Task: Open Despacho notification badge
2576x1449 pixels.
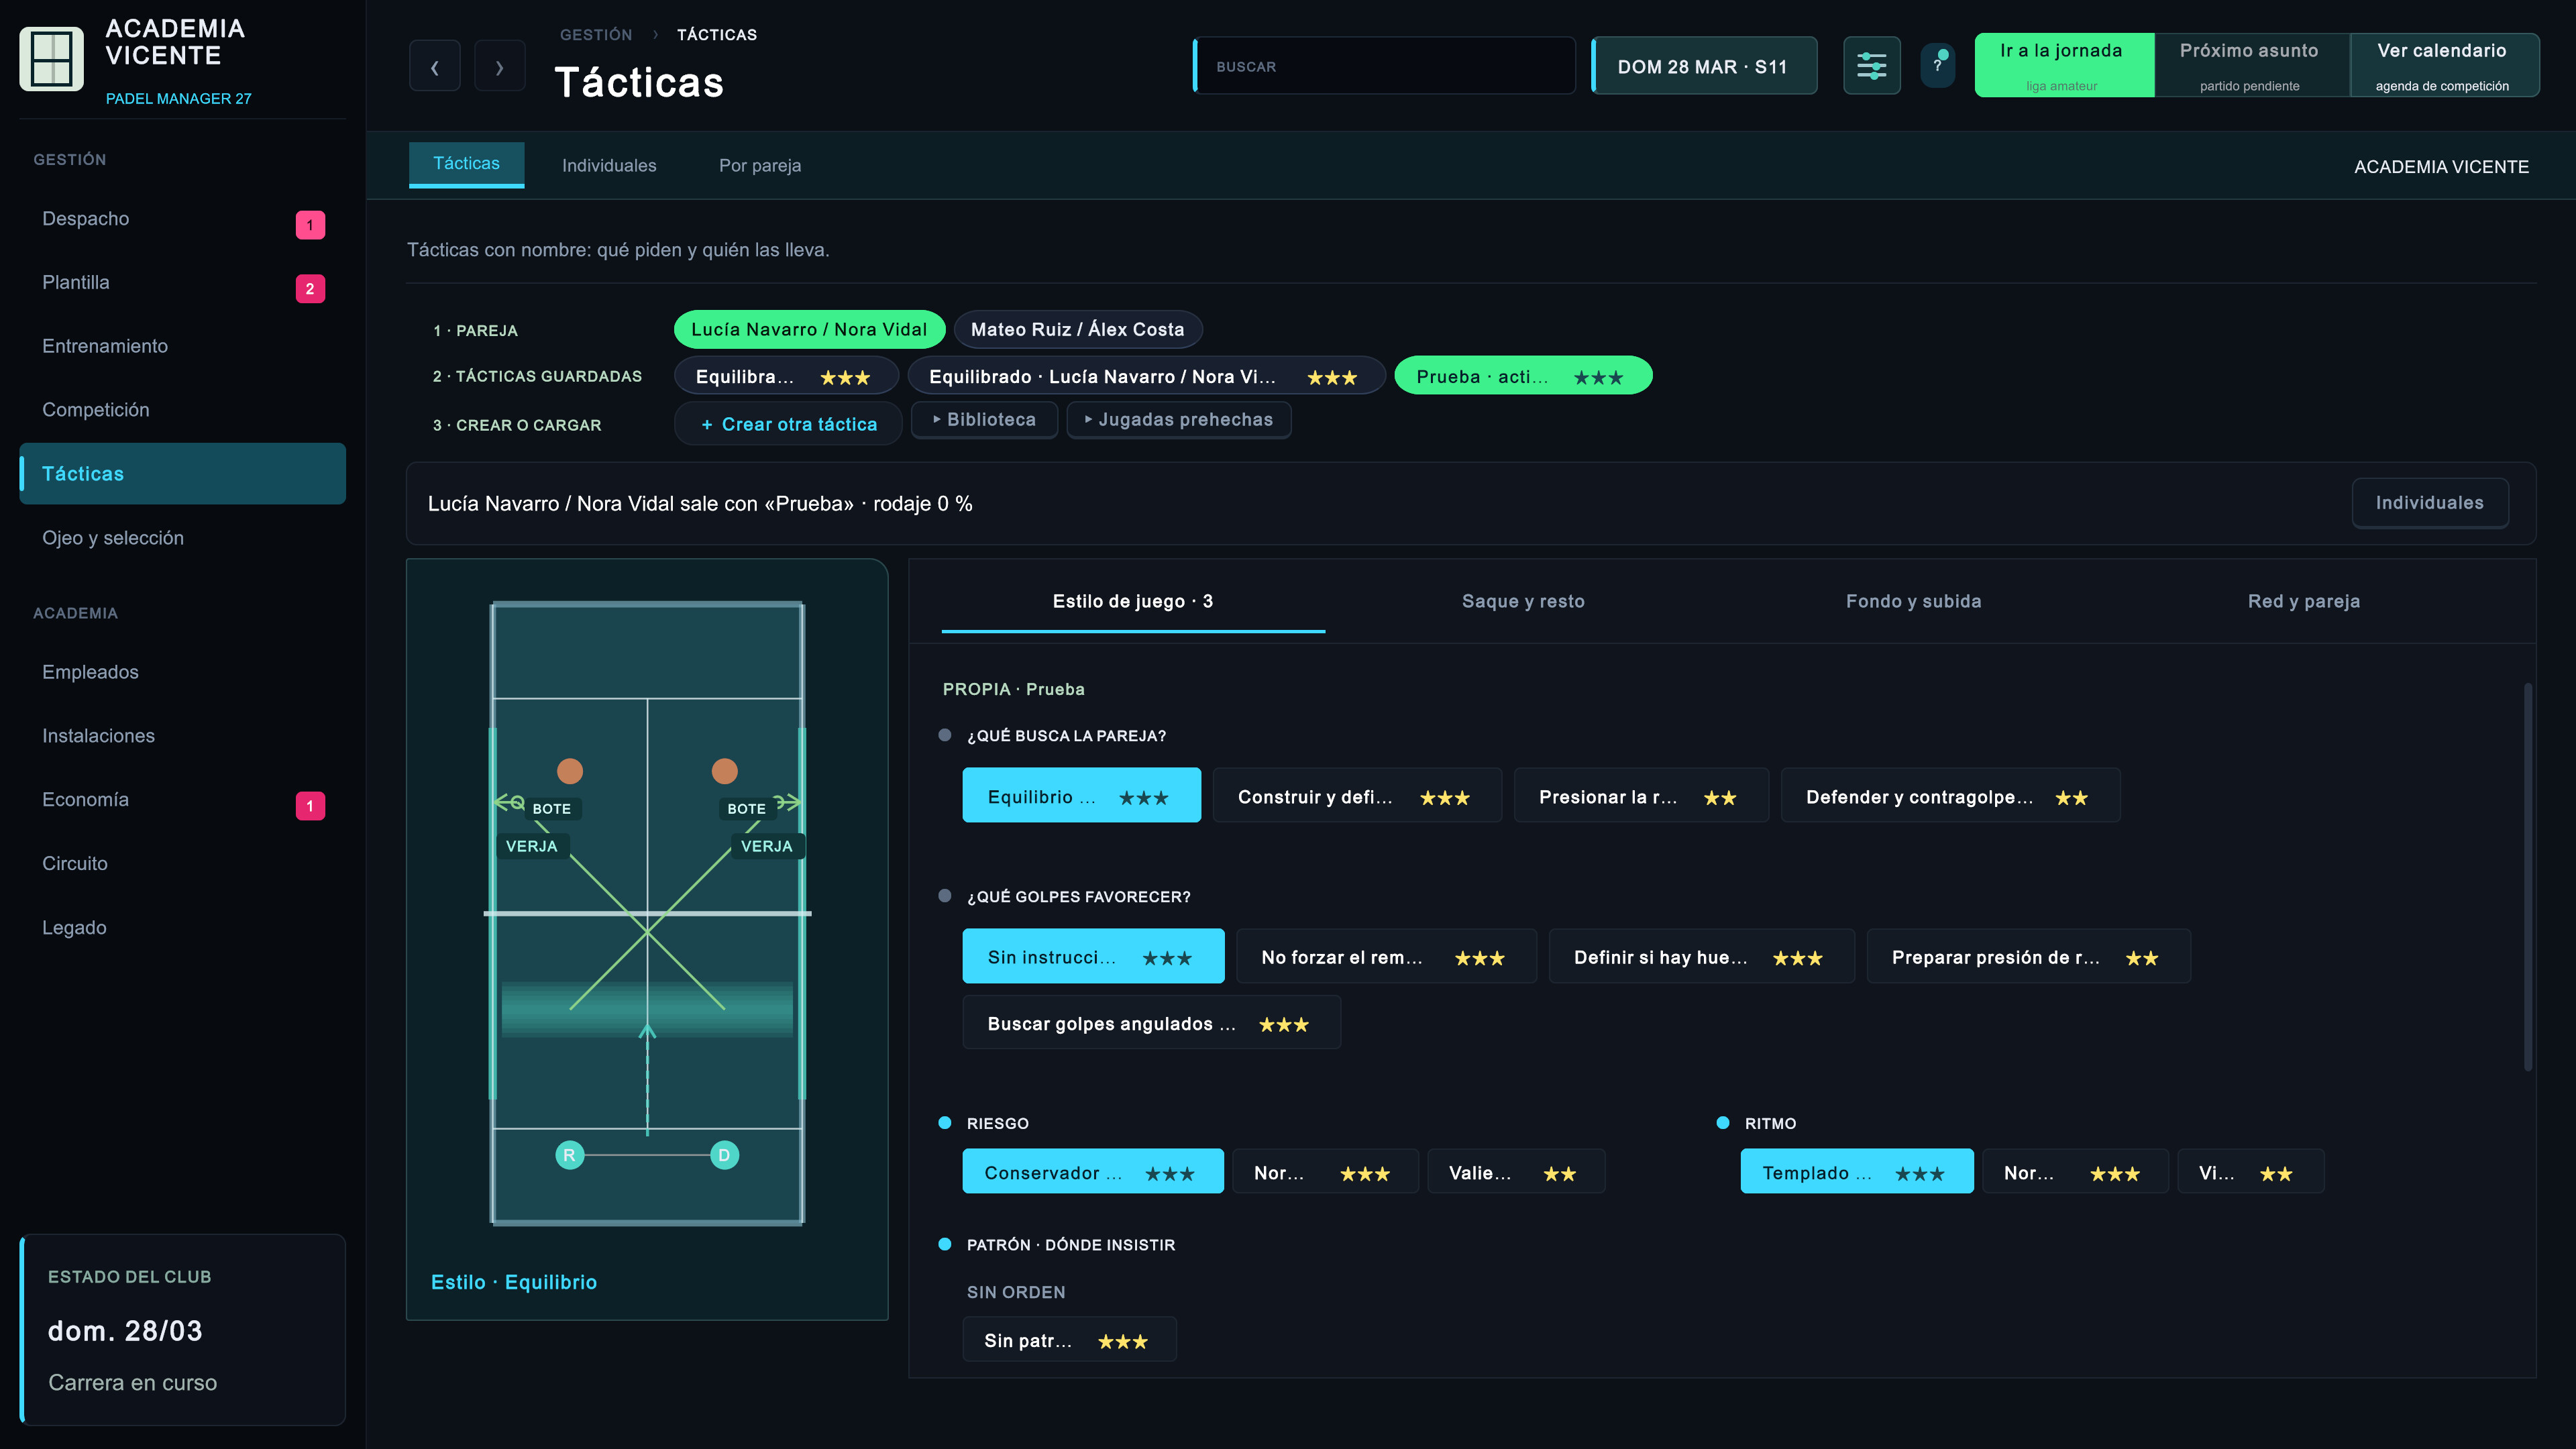Action: click(310, 225)
